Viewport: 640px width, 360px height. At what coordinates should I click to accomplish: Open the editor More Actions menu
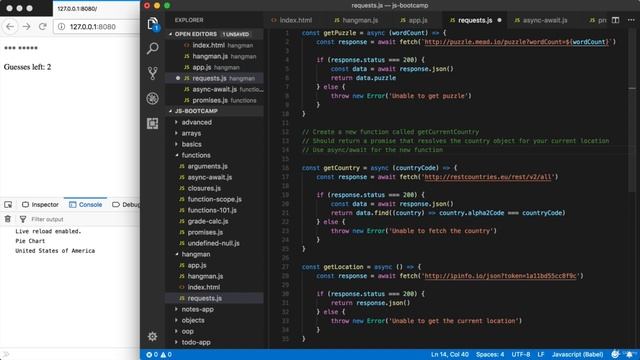click(x=631, y=20)
